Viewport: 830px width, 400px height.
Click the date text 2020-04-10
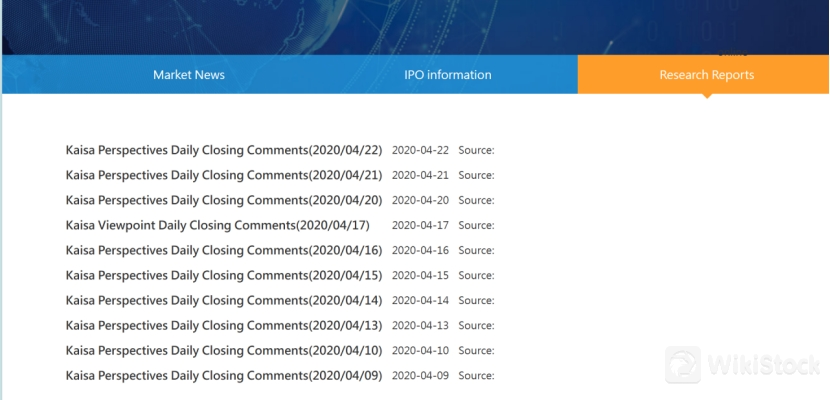click(420, 350)
